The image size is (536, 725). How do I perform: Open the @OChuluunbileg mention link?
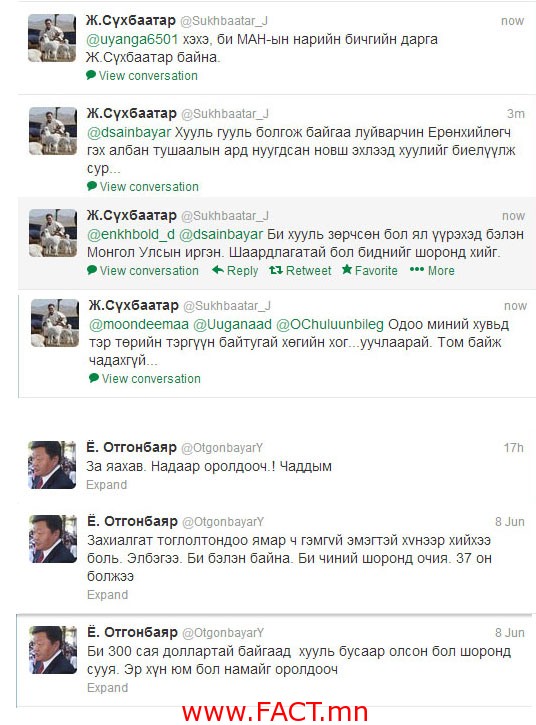330,325
